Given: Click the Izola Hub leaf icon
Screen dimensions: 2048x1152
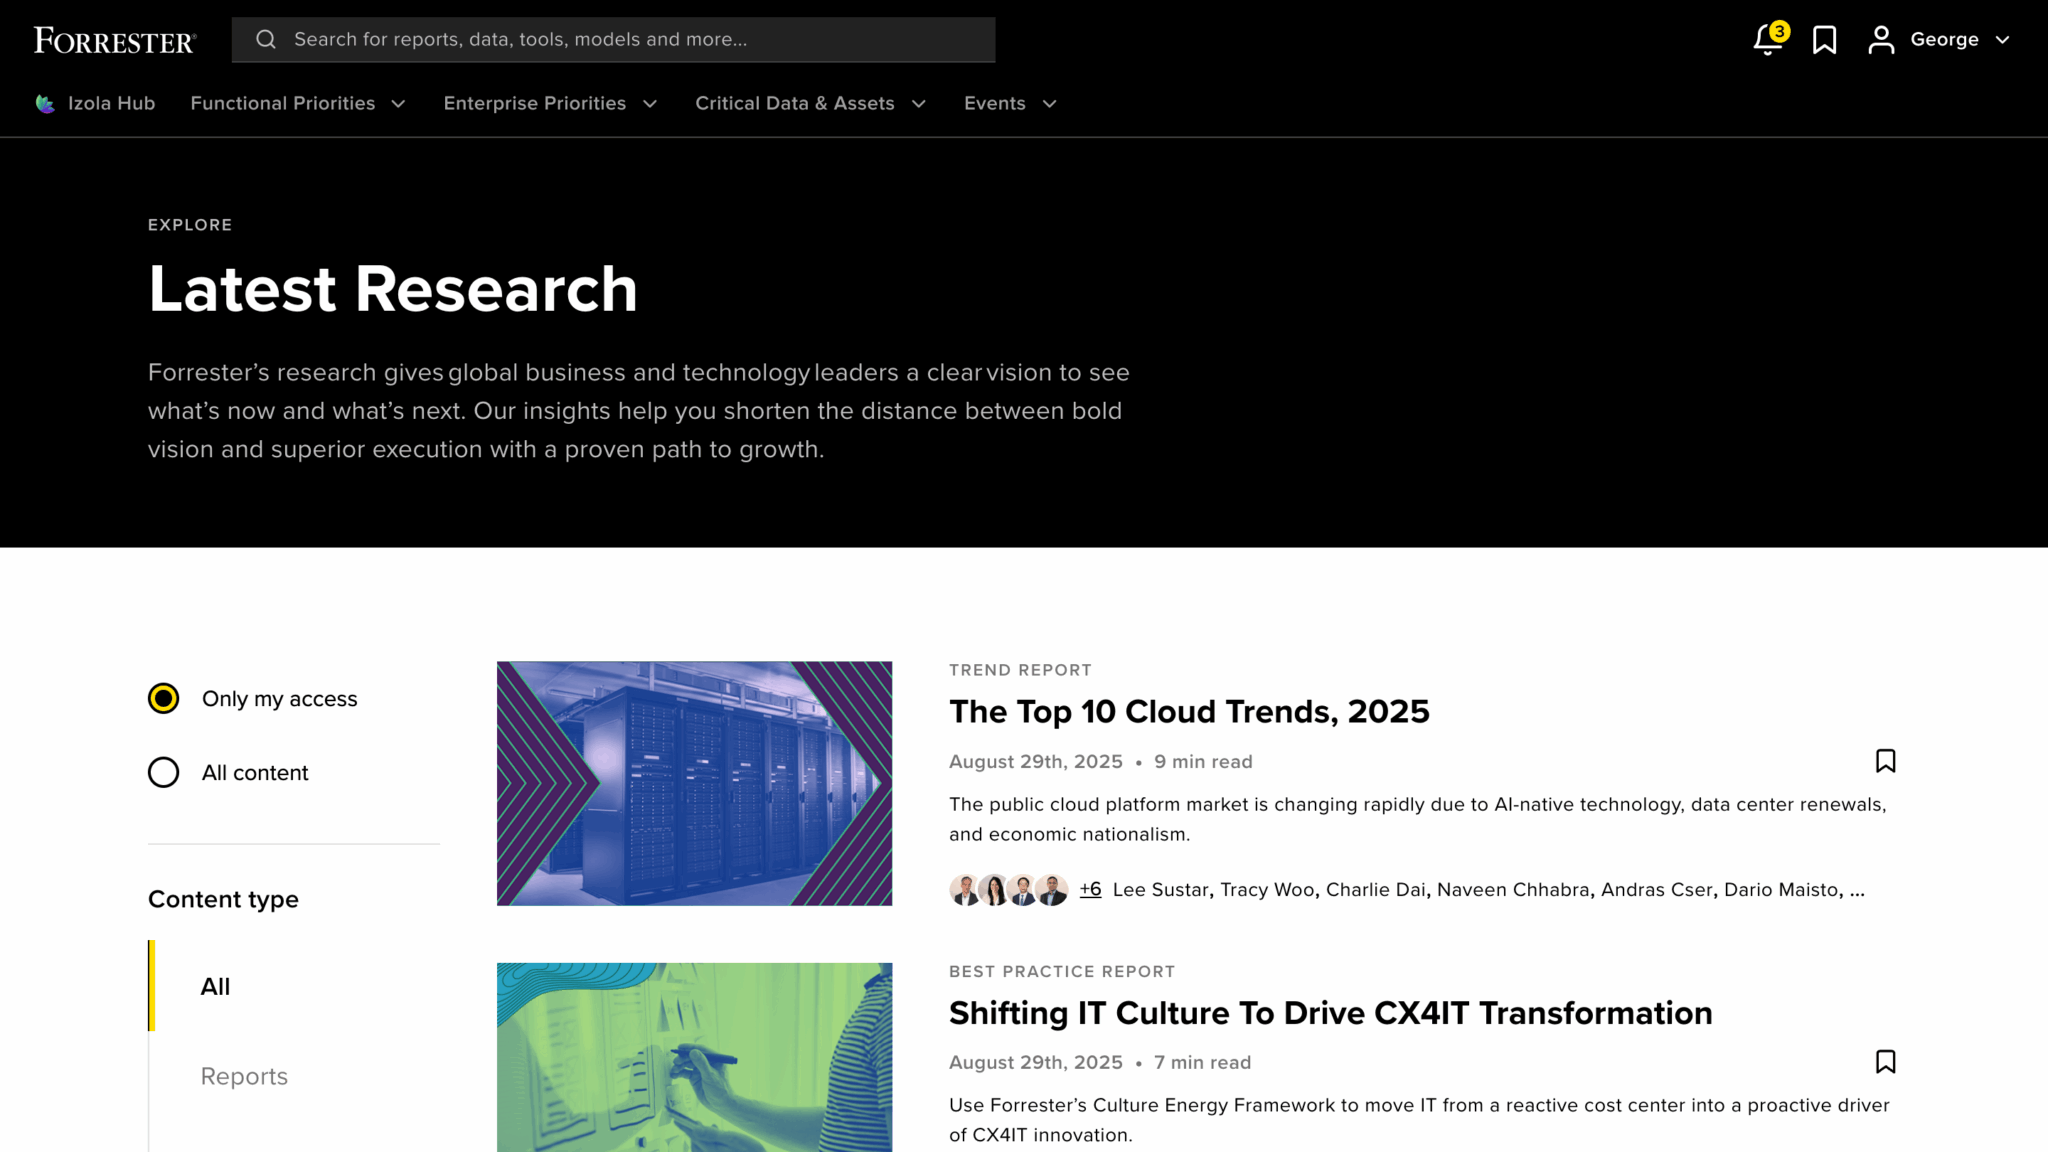Looking at the screenshot, I should 45,103.
